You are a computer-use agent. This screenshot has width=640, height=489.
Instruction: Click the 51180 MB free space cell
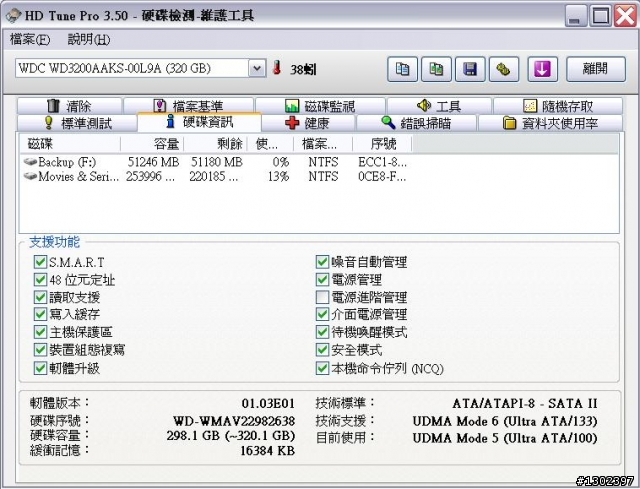[x=217, y=162]
